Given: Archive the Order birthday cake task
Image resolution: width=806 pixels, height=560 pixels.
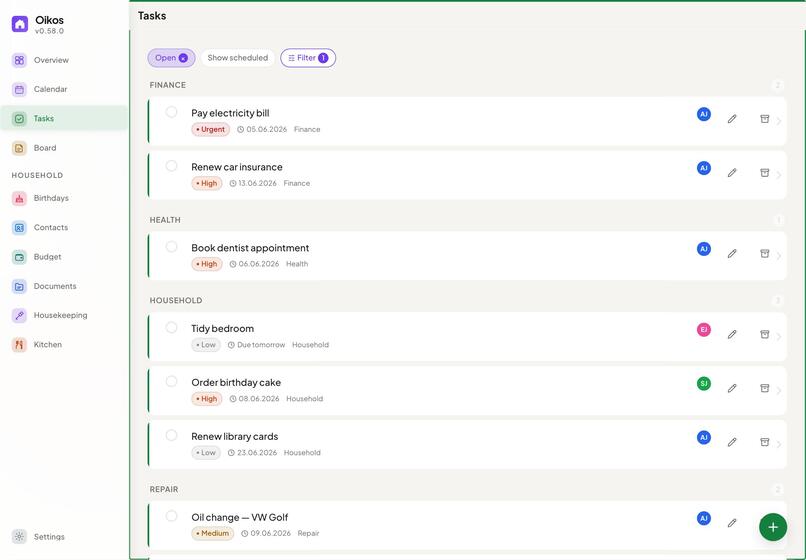Looking at the screenshot, I should tap(765, 388).
